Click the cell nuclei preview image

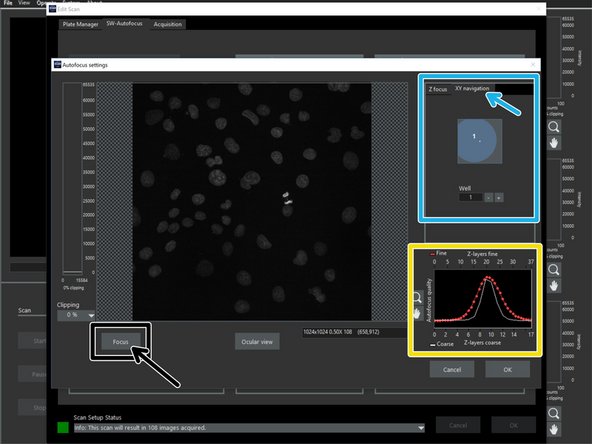252,202
